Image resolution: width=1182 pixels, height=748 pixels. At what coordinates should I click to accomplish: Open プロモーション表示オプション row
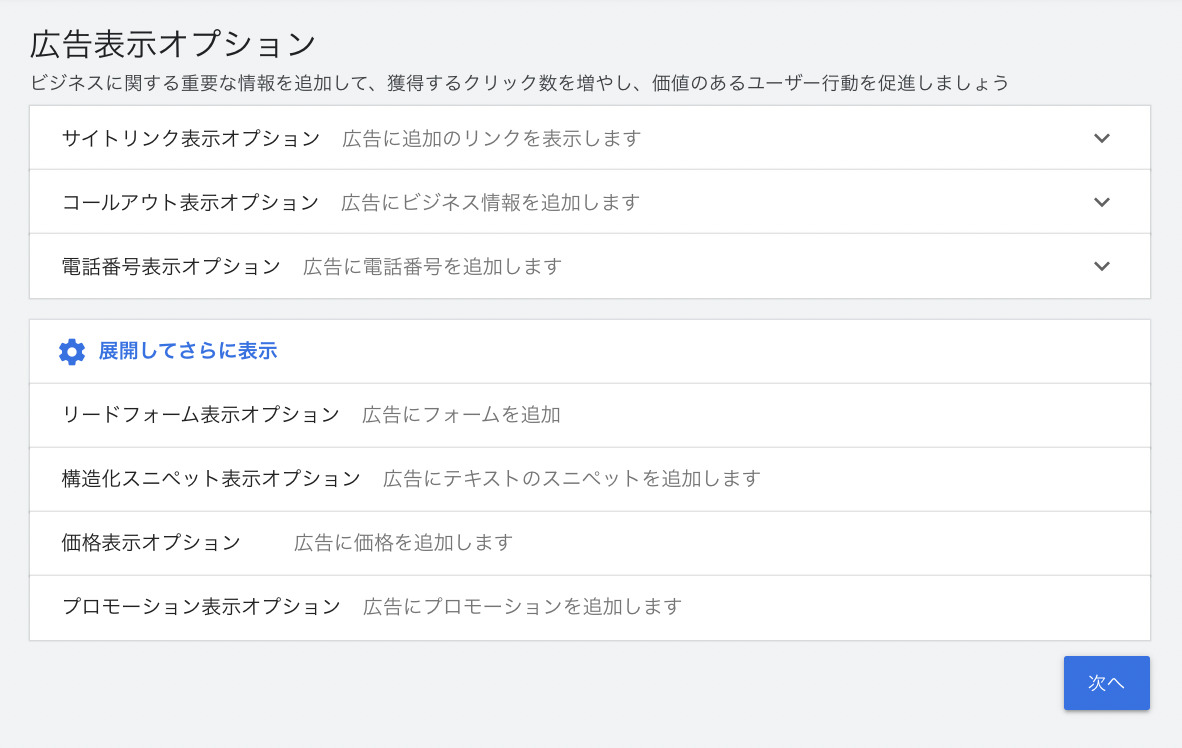590,607
